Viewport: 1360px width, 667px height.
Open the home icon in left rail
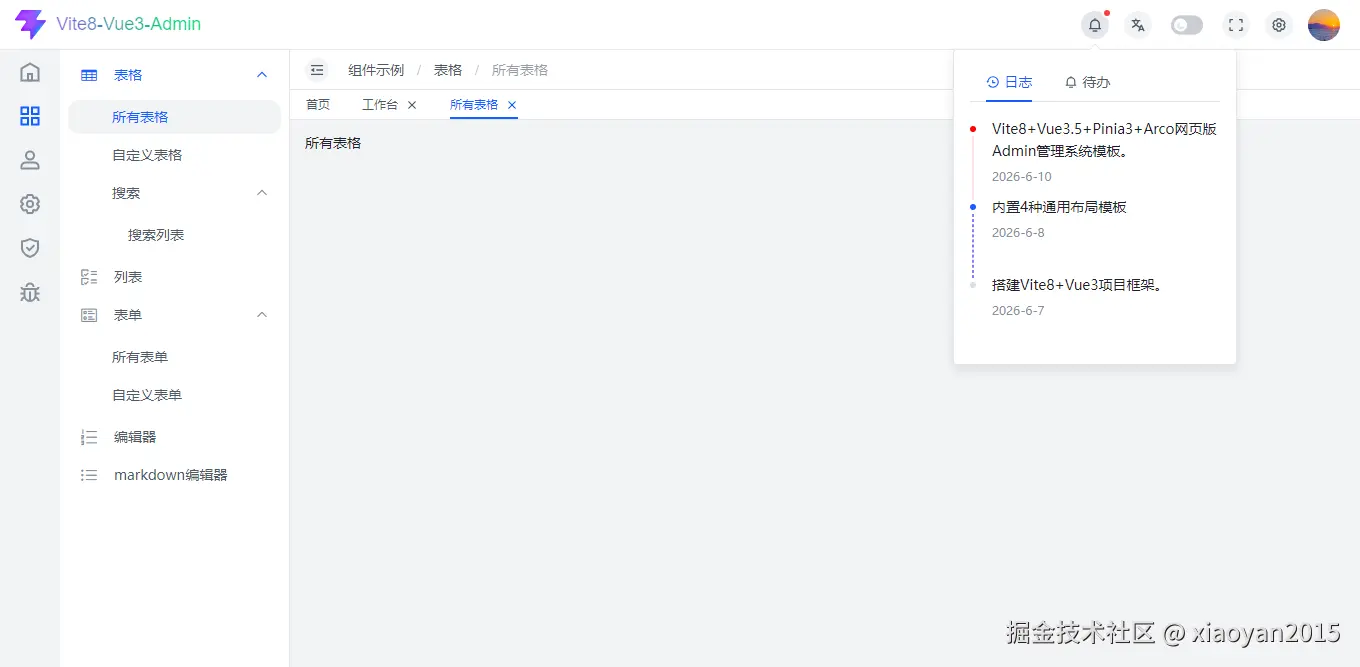(30, 72)
